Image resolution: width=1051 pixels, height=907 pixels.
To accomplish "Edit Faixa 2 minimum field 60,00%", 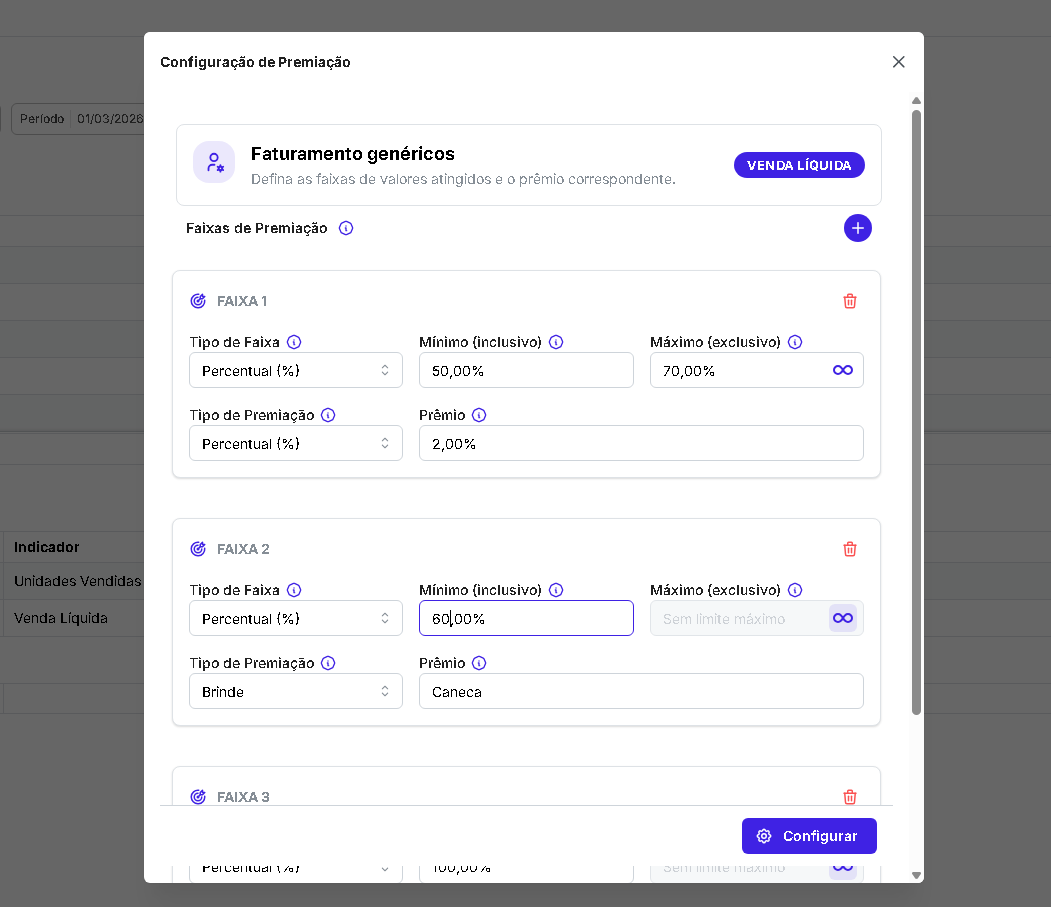I will click(526, 618).
